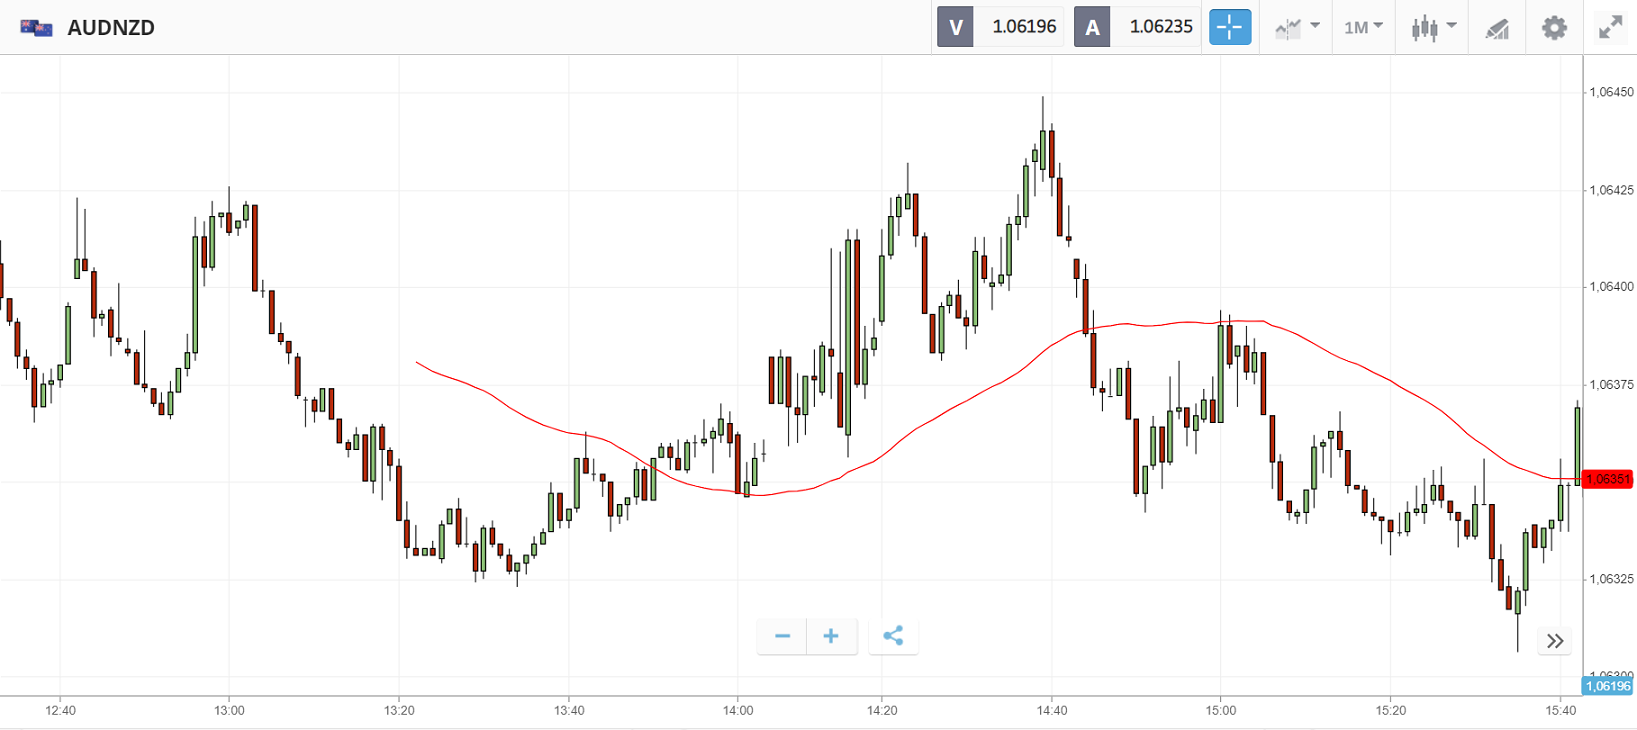Click the V sell price 1.06196 button

(1000, 27)
